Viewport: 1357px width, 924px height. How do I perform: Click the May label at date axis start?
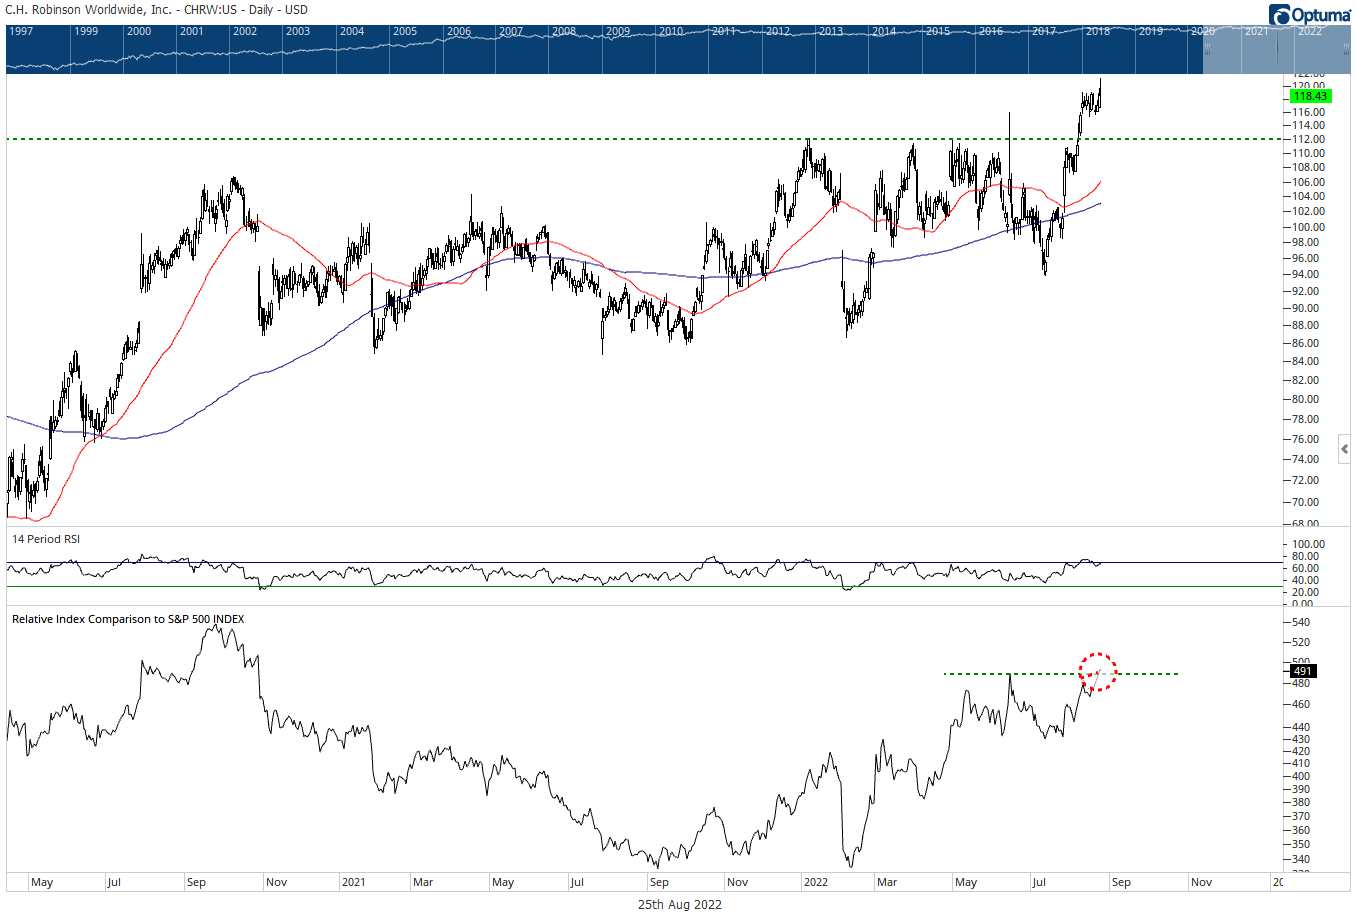[42, 883]
